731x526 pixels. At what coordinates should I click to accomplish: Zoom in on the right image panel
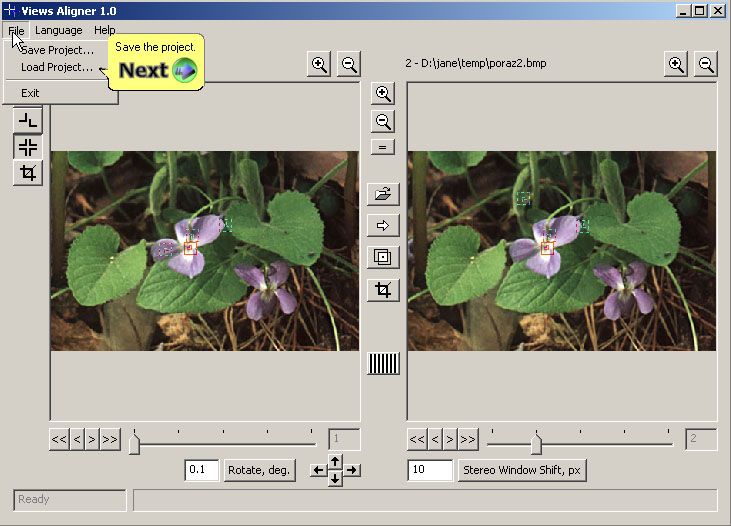[676, 64]
